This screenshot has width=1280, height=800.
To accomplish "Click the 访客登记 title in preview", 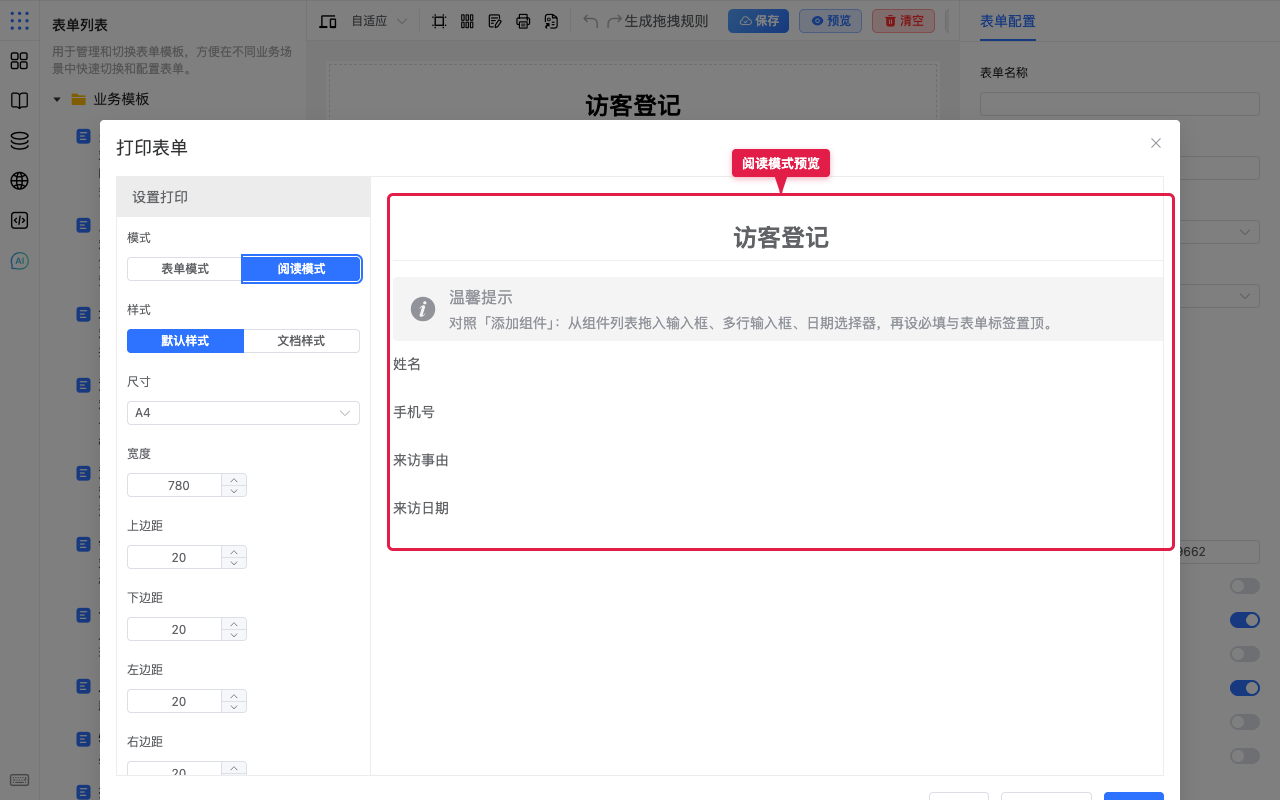I will tap(781, 237).
